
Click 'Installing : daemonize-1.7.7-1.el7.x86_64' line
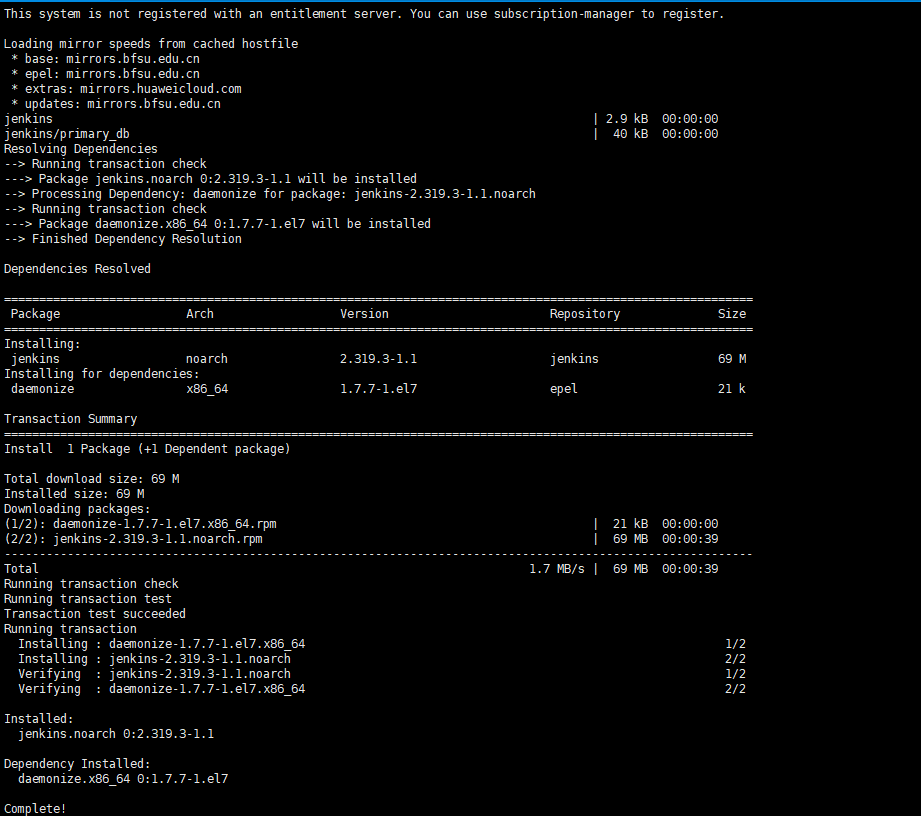coord(162,644)
